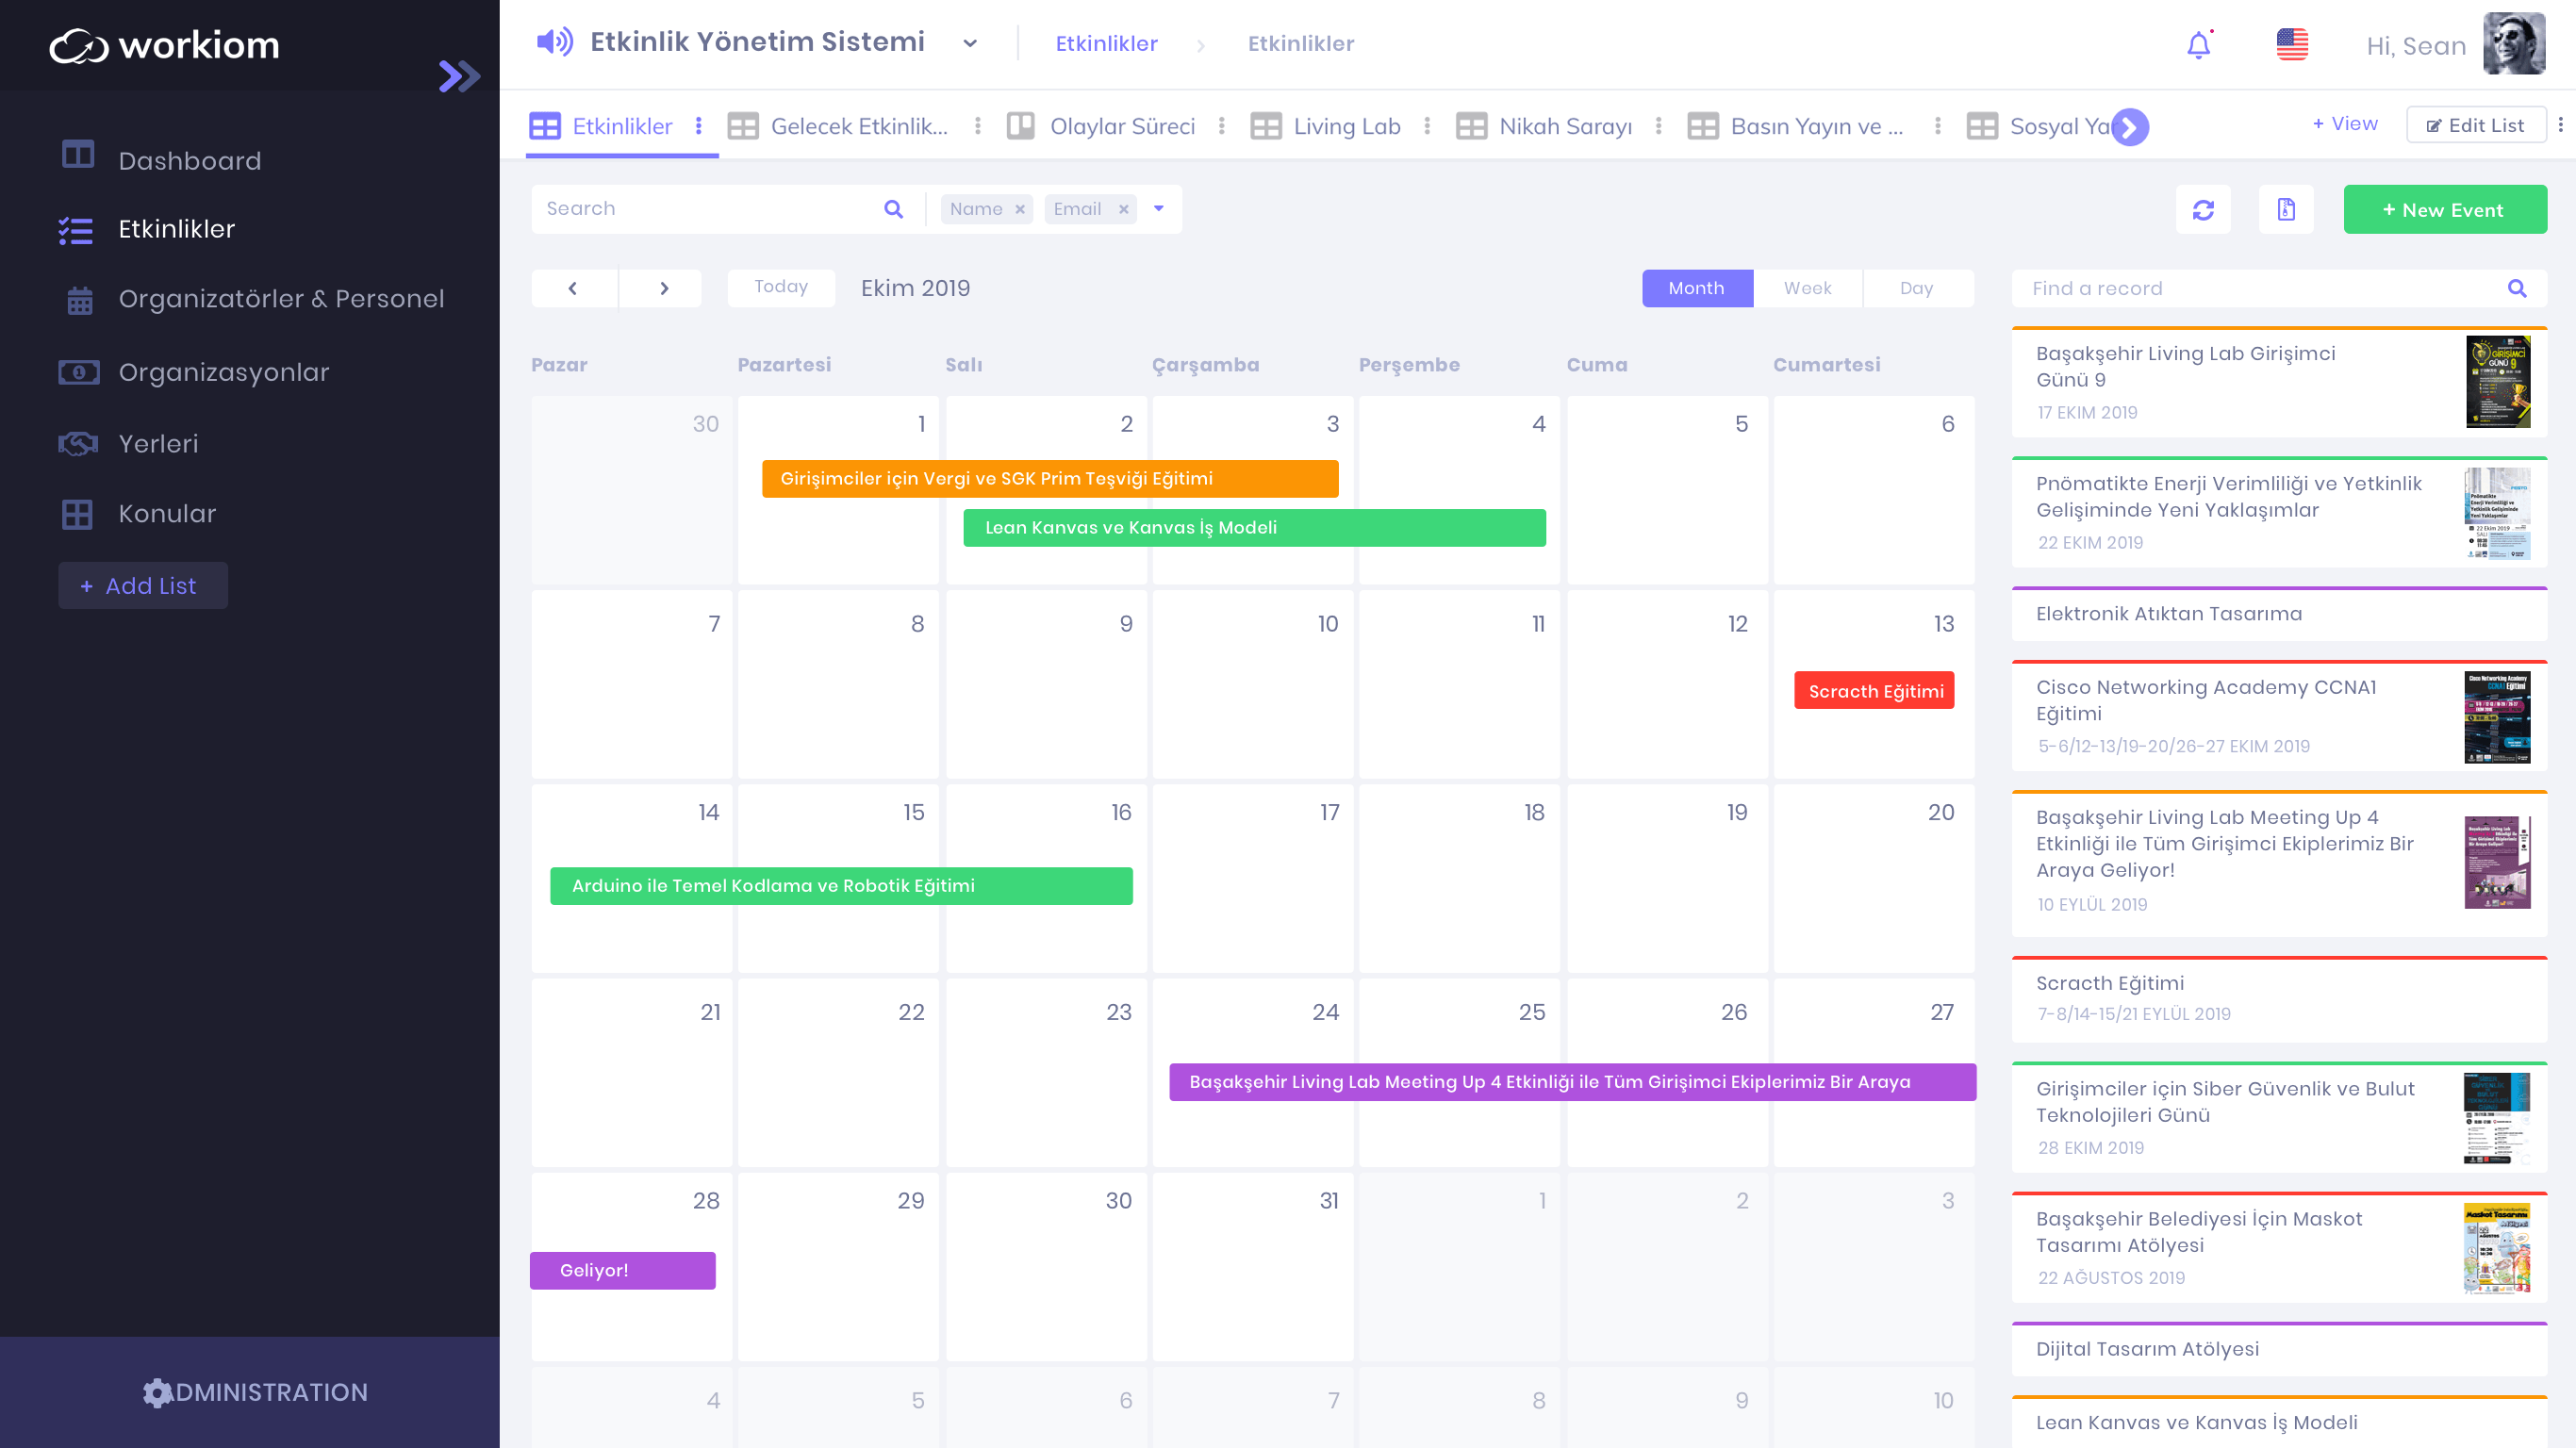Open the Administration gear at sidebar bottom
This screenshot has width=2576, height=1448.
pyautogui.click(x=157, y=1392)
